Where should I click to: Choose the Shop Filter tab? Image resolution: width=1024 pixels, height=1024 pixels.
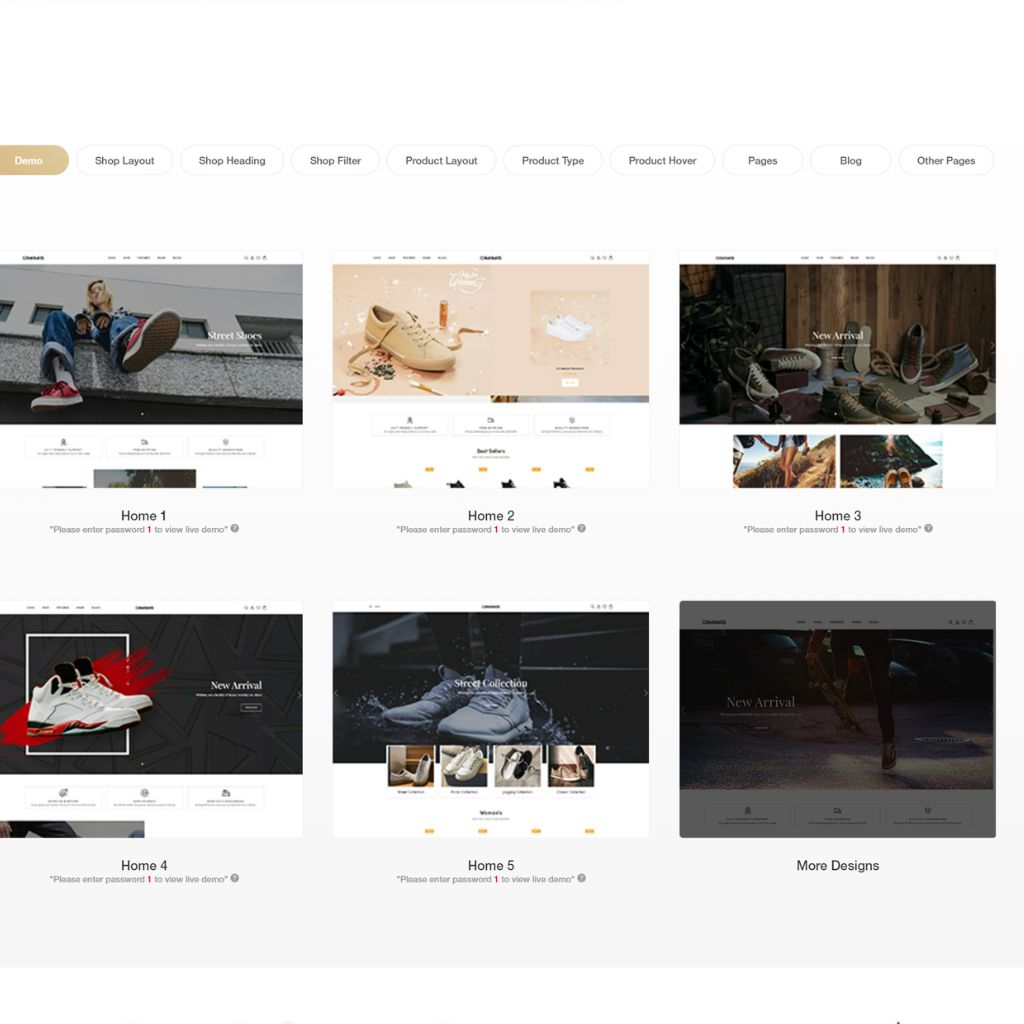(335, 160)
